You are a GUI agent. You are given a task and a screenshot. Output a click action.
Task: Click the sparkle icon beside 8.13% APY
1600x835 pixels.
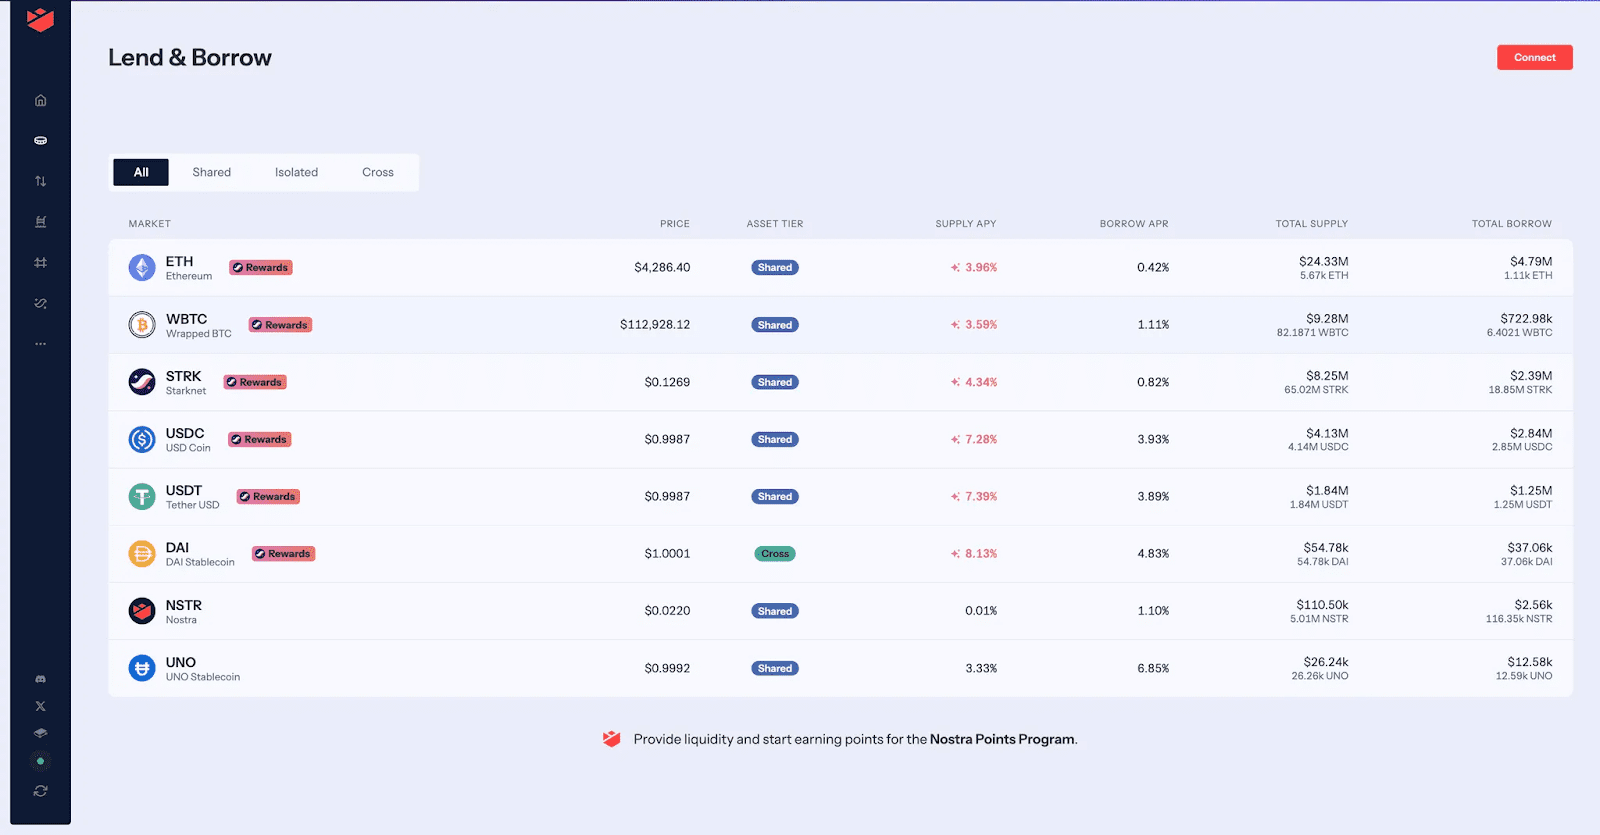coord(955,553)
